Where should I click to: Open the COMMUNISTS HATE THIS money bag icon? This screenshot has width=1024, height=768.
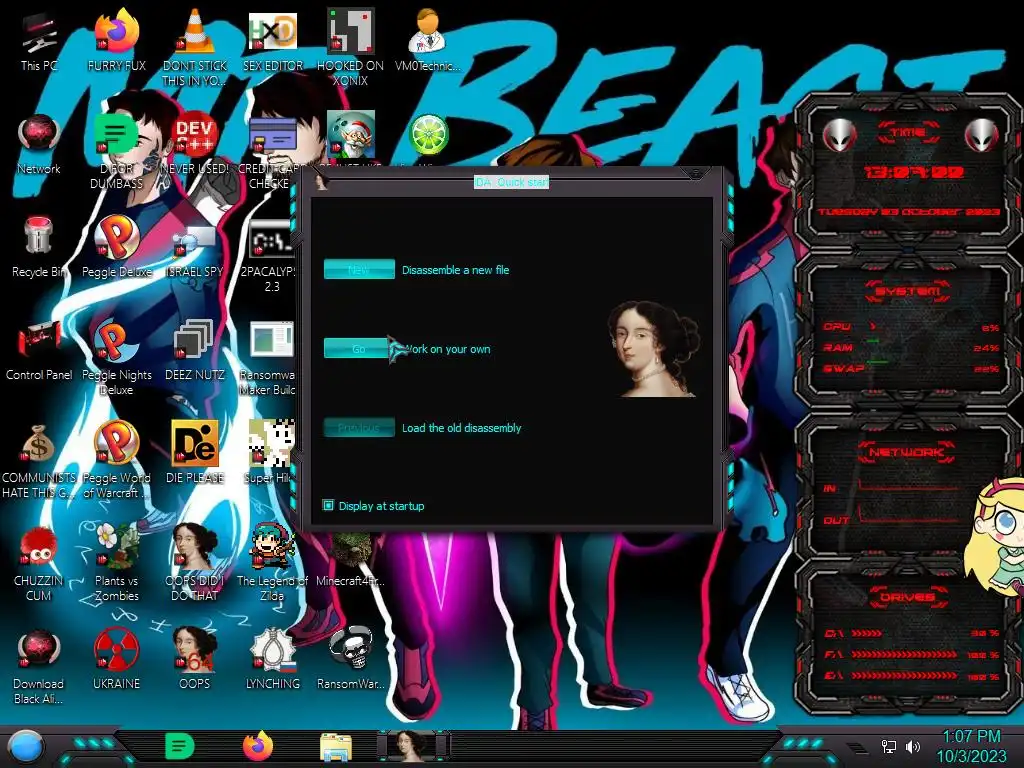[39, 460]
